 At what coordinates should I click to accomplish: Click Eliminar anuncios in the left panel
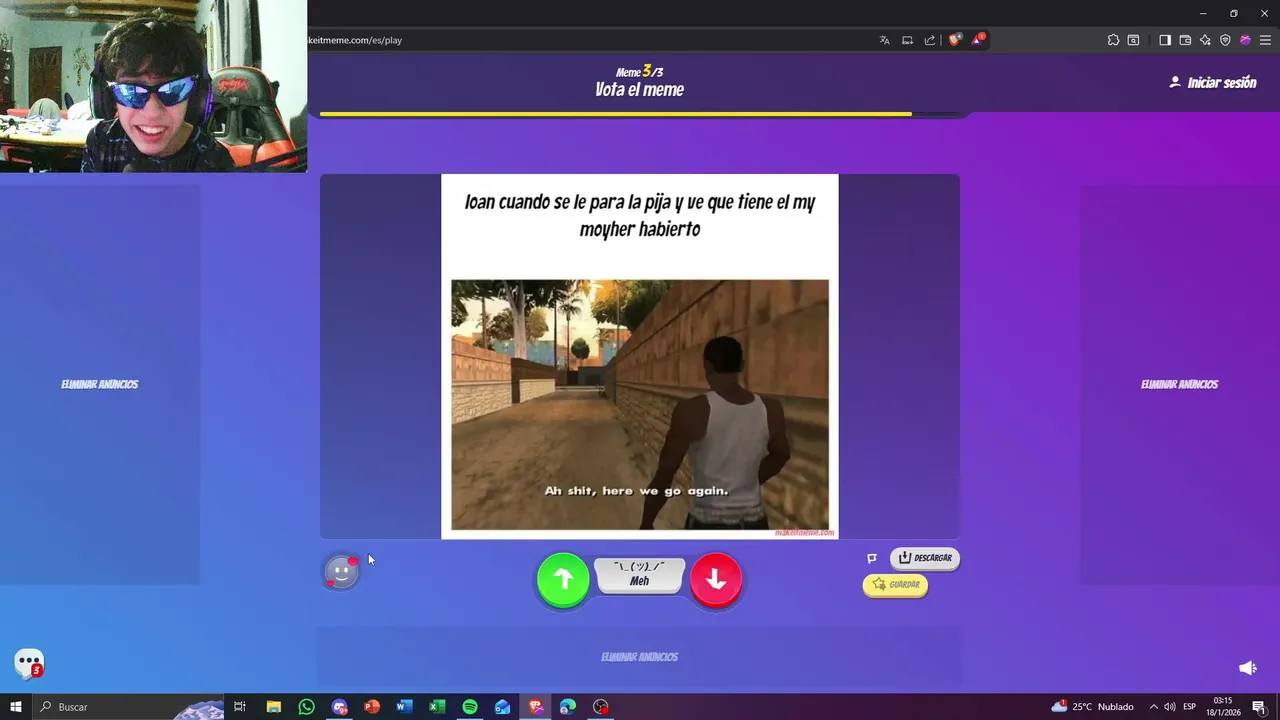pyautogui.click(x=100, y=384)
